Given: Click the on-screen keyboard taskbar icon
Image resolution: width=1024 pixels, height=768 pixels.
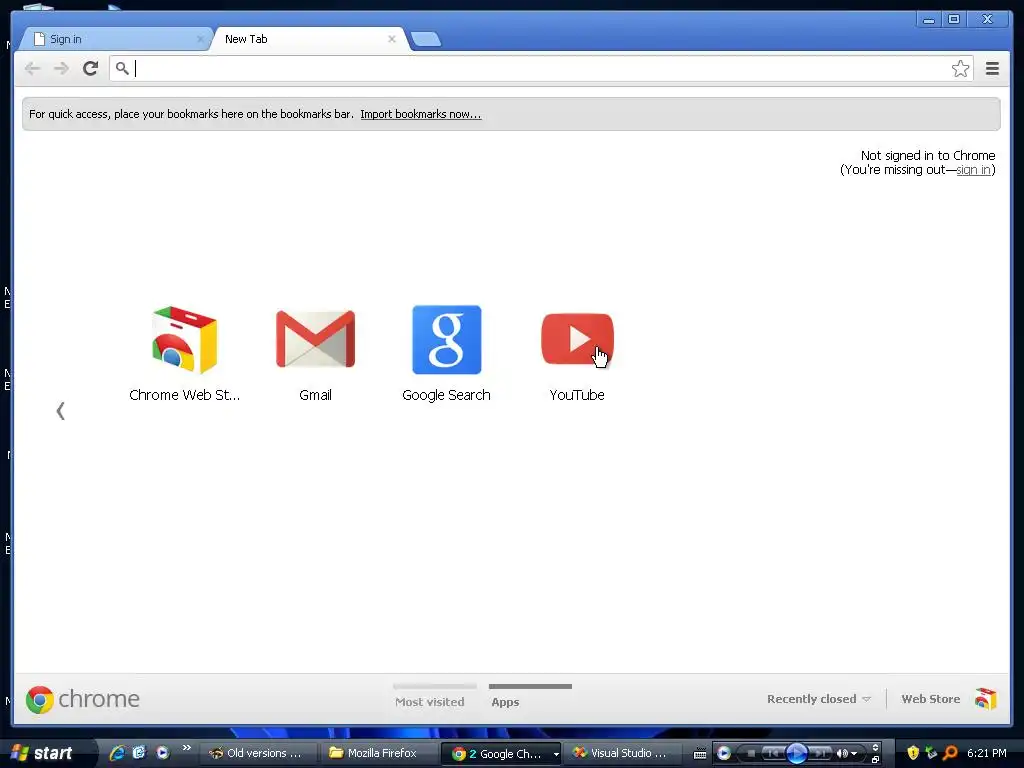Looking at the screenshot, I should tap(699, 754).
